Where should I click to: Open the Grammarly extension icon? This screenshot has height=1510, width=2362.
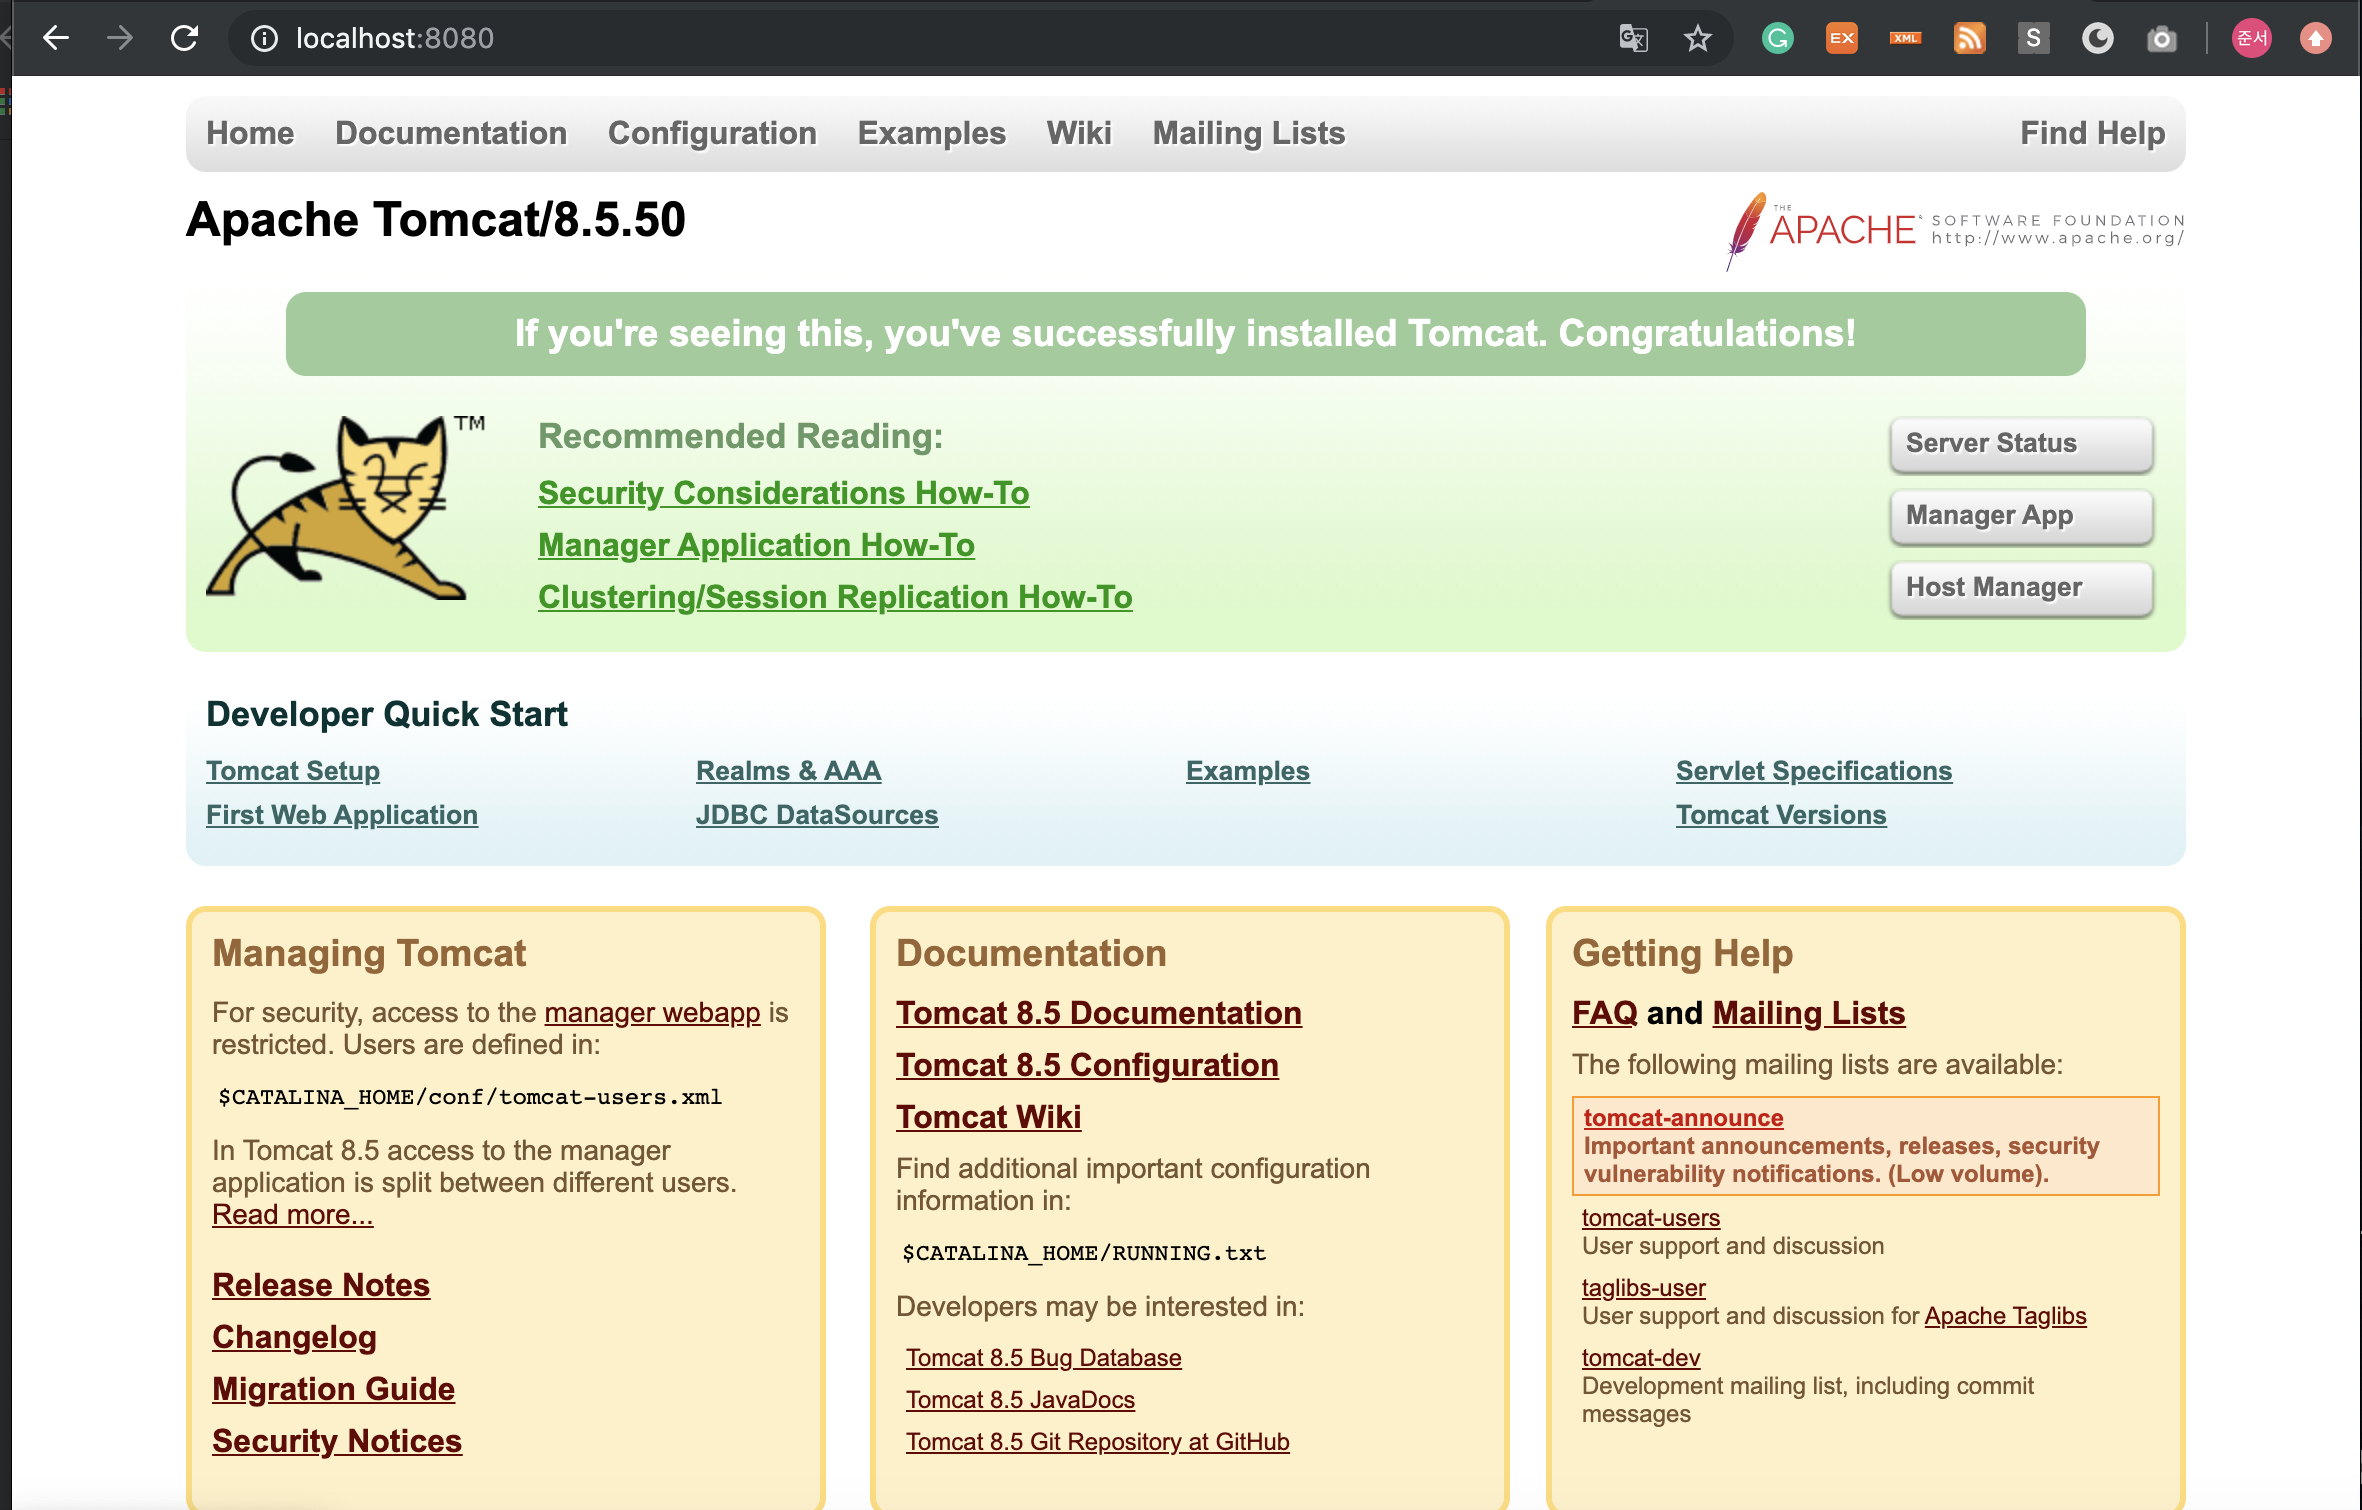pyautogui.click(x=1777, y=39)
